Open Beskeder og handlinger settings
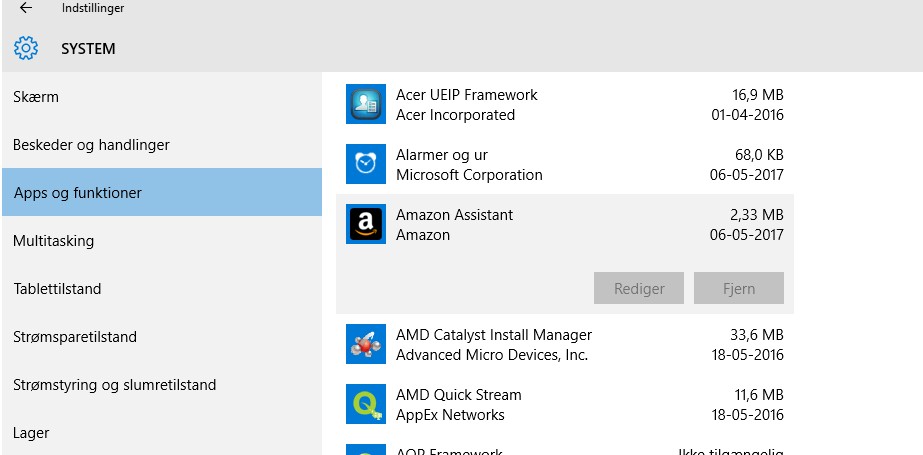The image size is (923, 455). coord(162,144)
